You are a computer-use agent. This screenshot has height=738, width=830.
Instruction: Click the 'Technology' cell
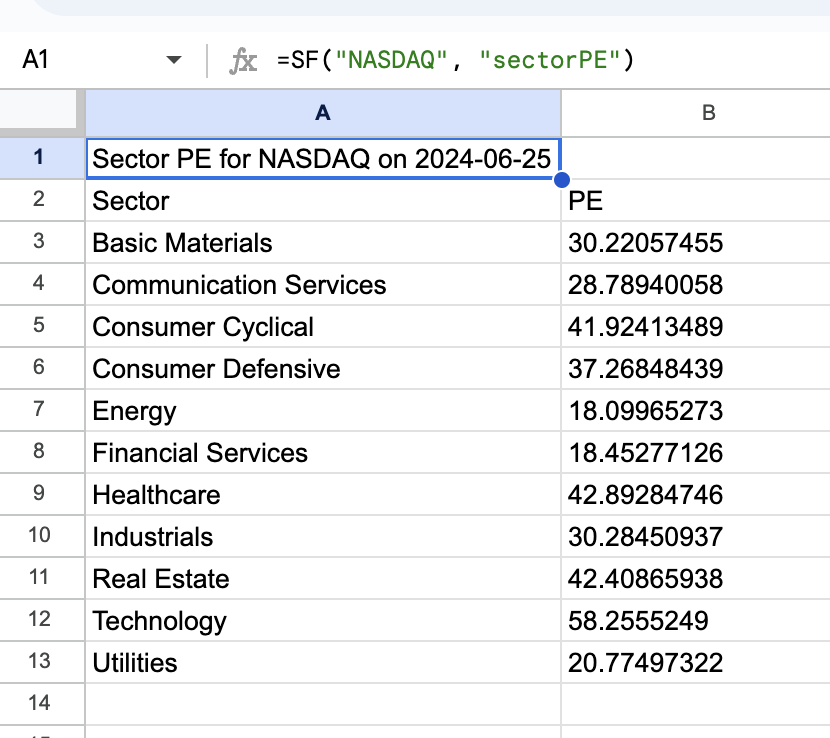[323, 620]
